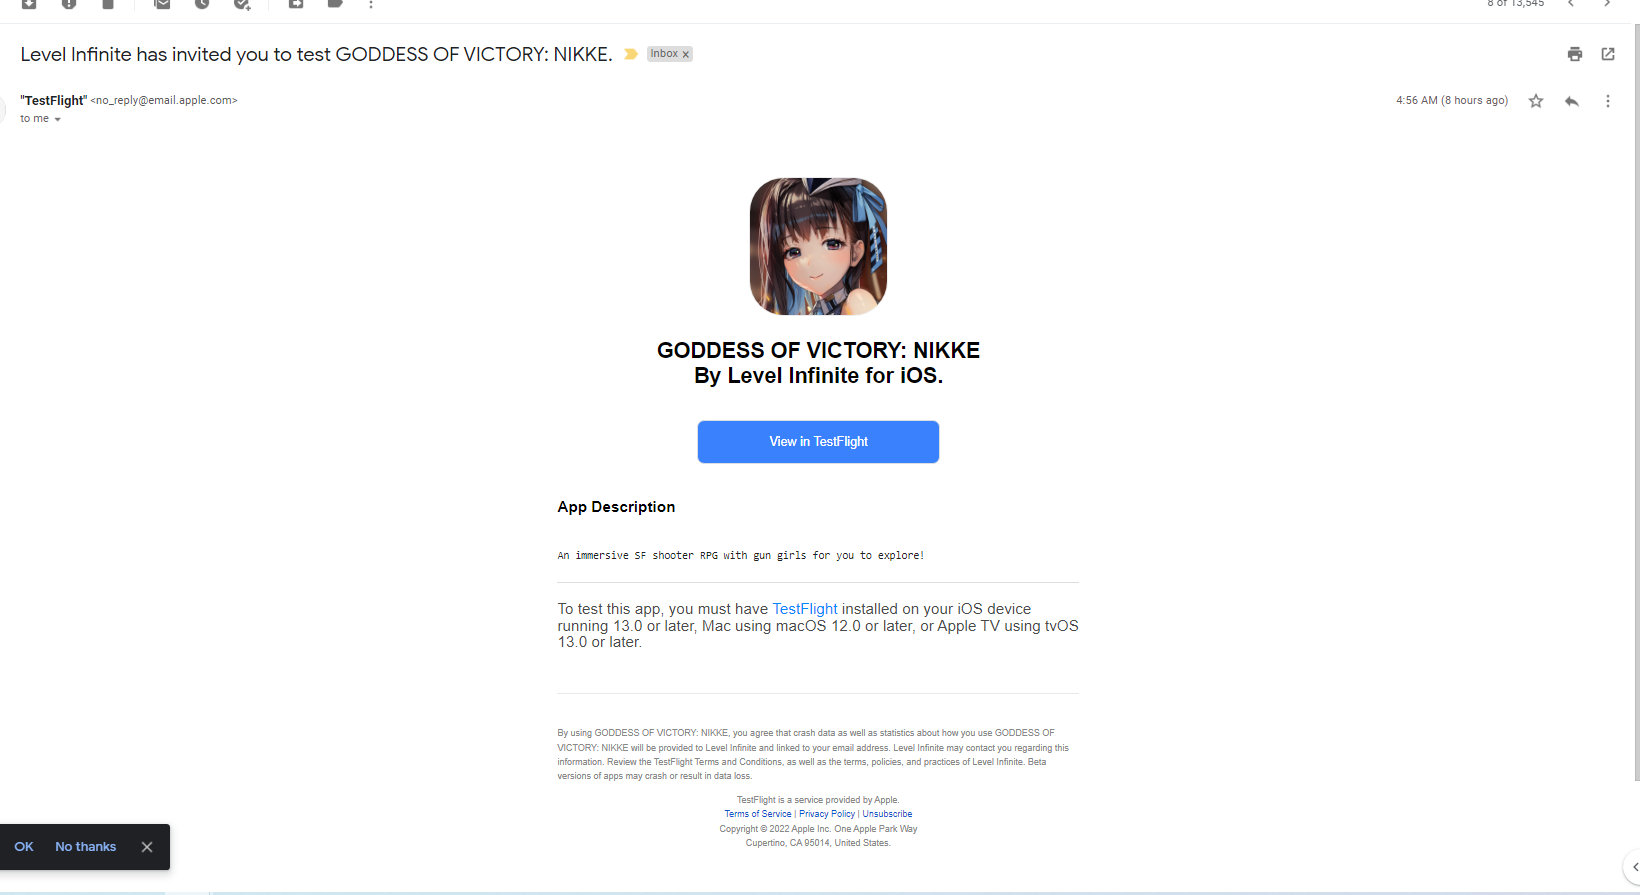Click the '8 of 13,545' message counter

click(1516, 4)
